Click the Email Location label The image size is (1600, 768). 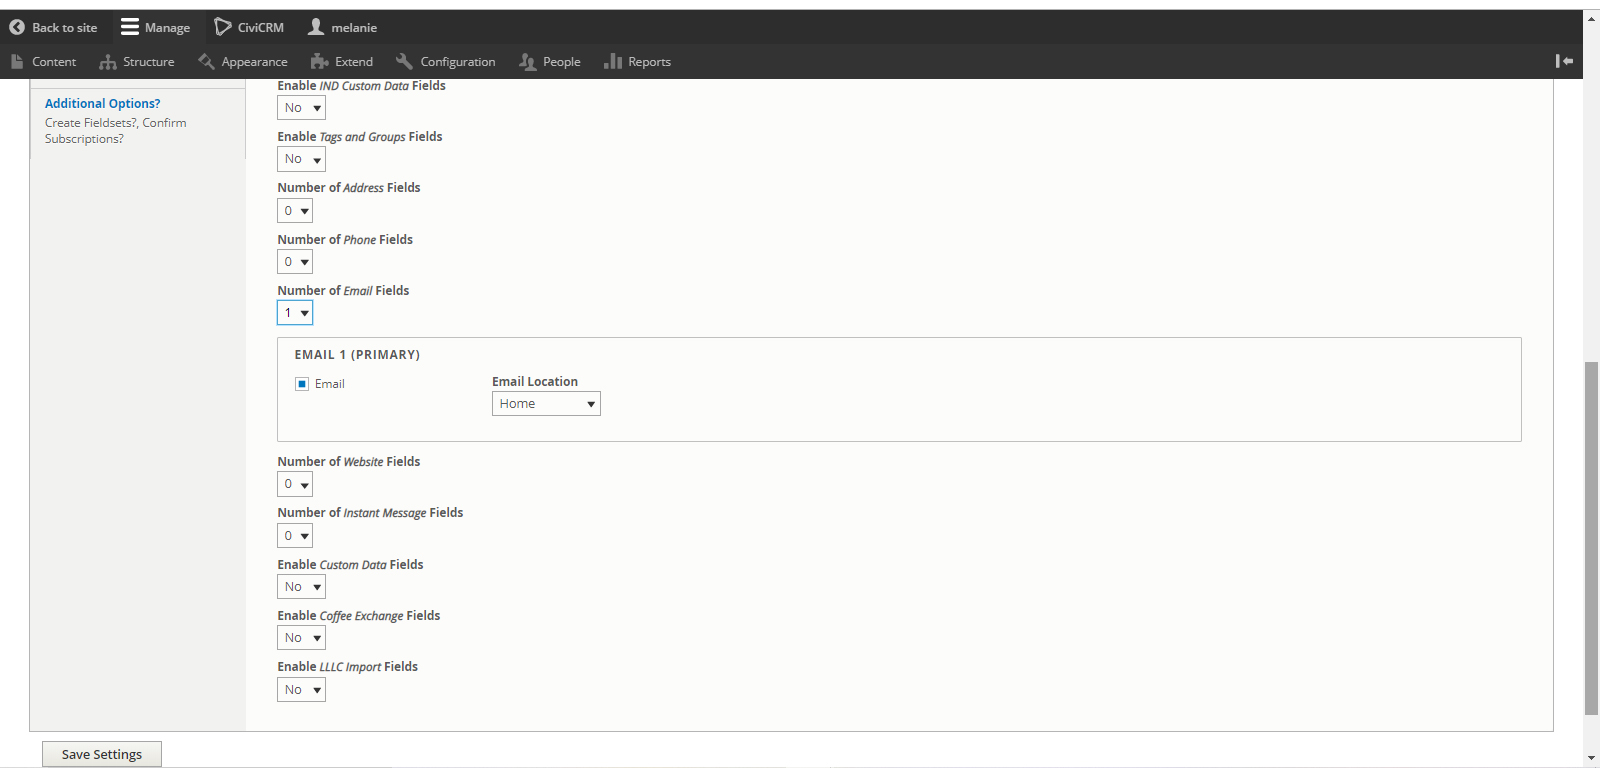point(535,381)
